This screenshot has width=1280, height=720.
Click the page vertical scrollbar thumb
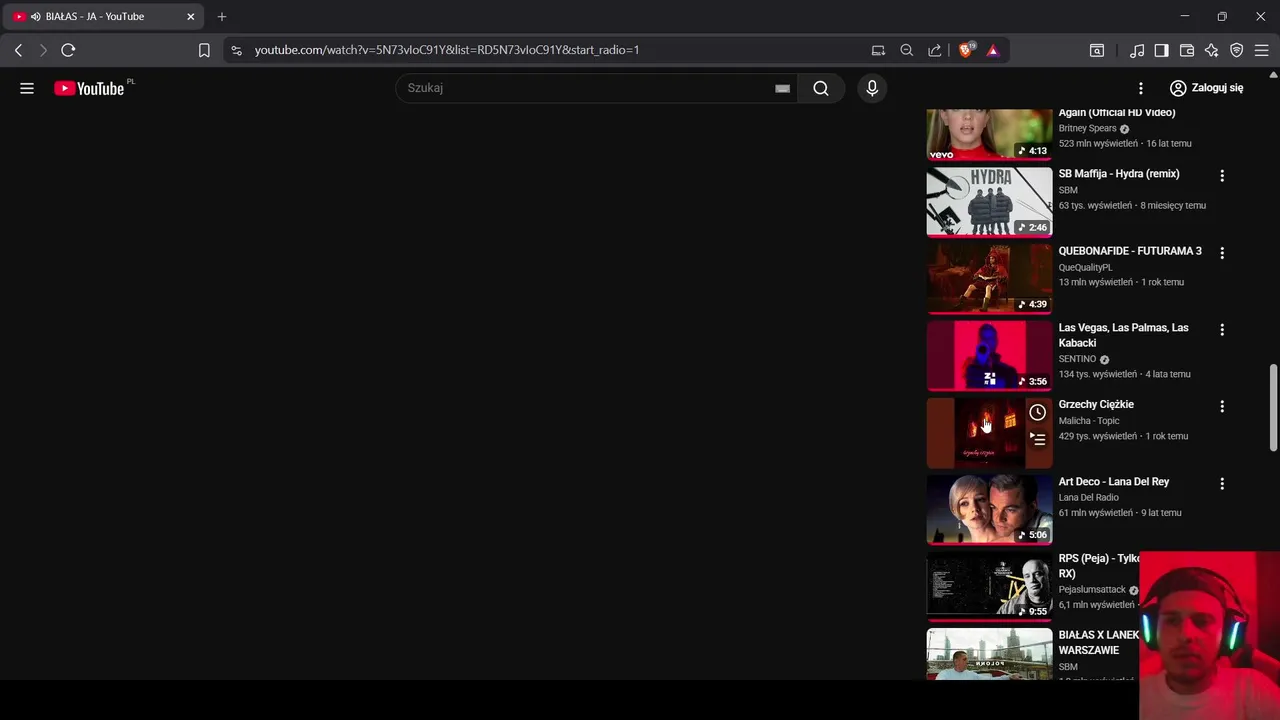1273,407
